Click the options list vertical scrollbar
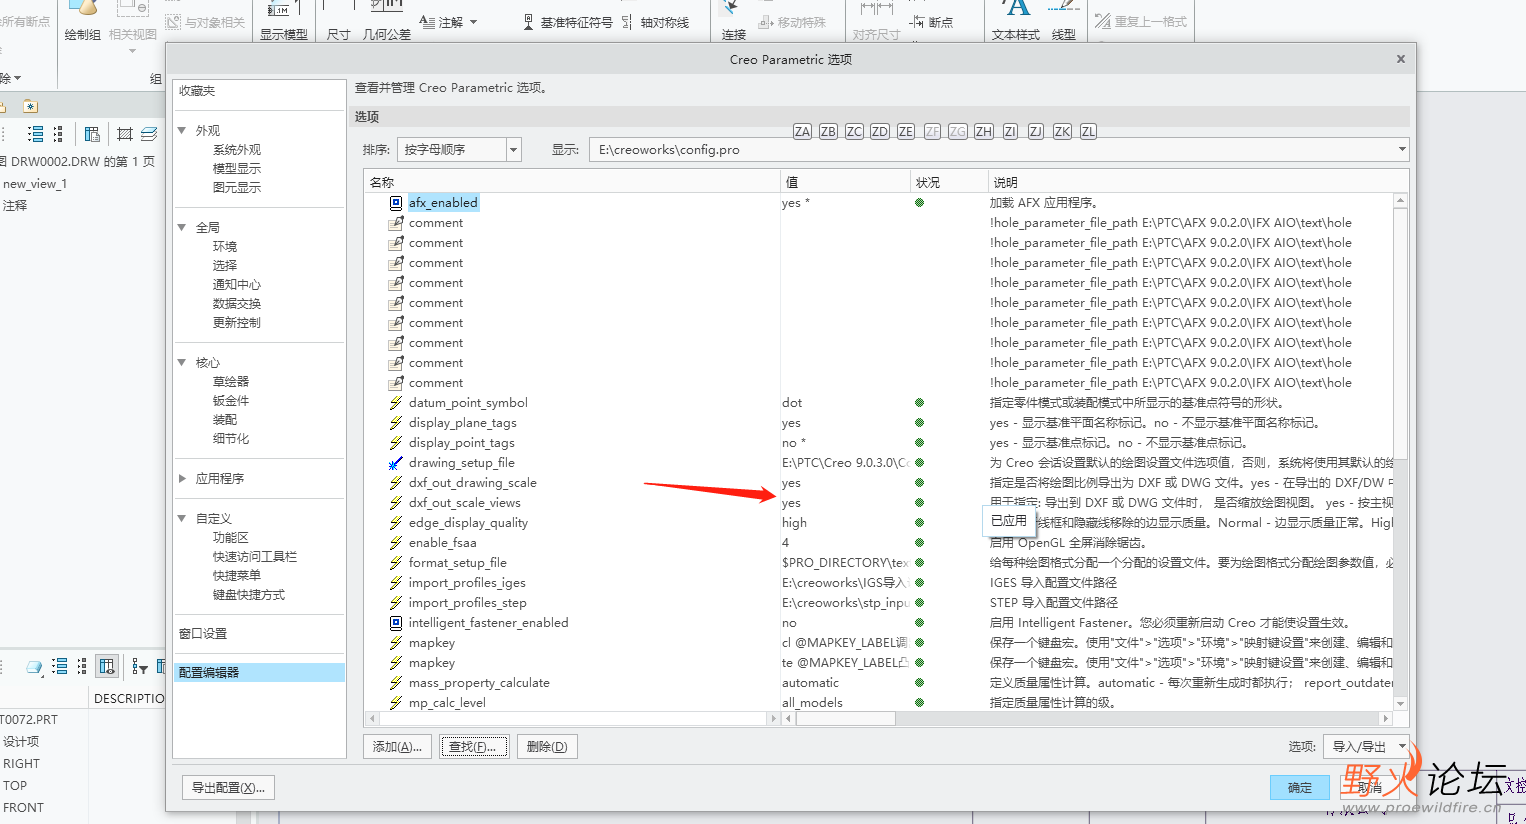 coord(1400,333)
